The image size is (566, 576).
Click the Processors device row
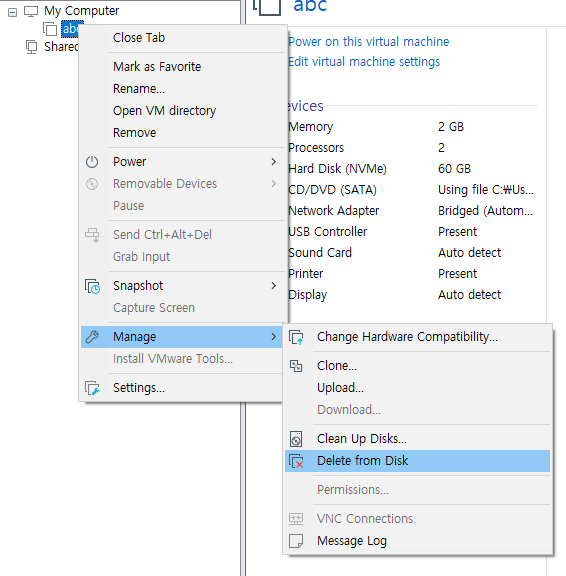(x=413, y=148)
